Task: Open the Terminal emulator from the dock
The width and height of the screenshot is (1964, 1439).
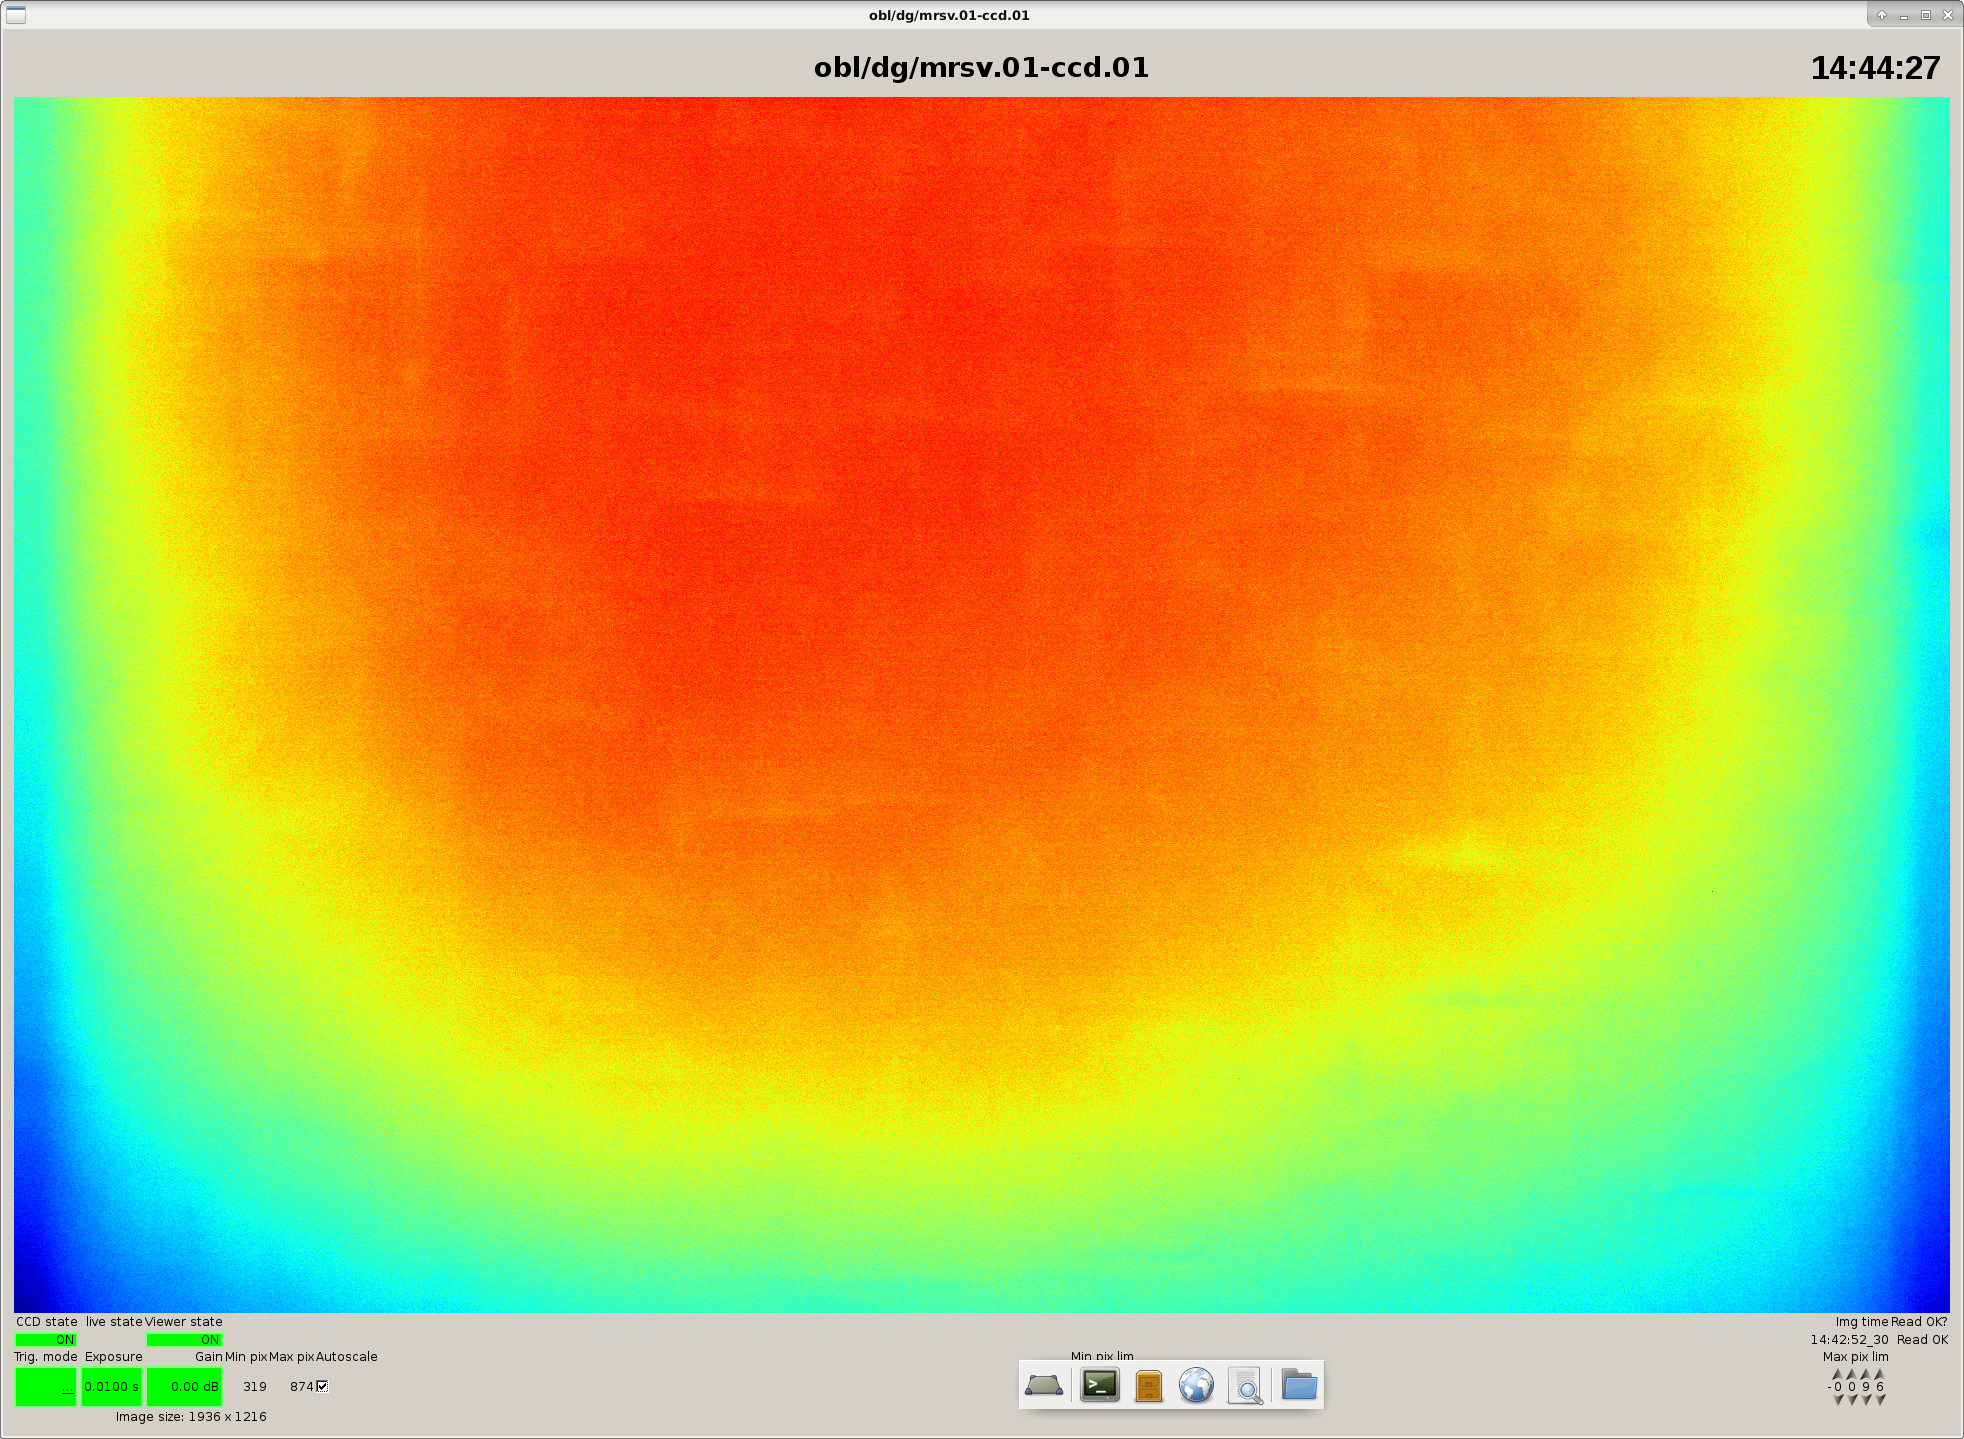Action: [x=1099, y=1386]
